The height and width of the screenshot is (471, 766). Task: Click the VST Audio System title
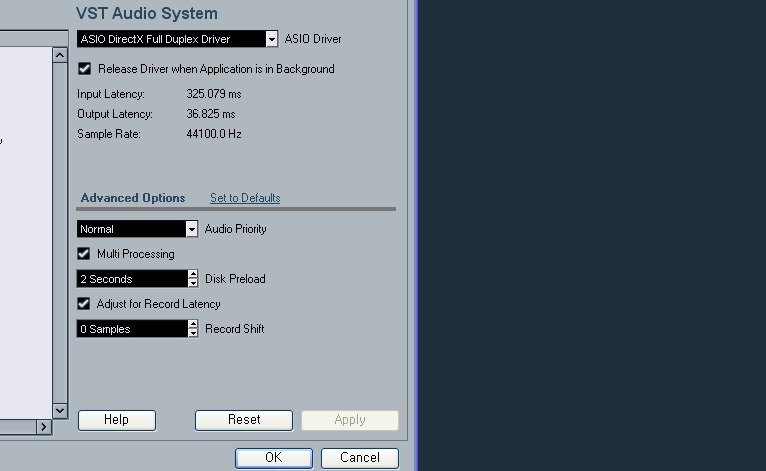(147, 13)
